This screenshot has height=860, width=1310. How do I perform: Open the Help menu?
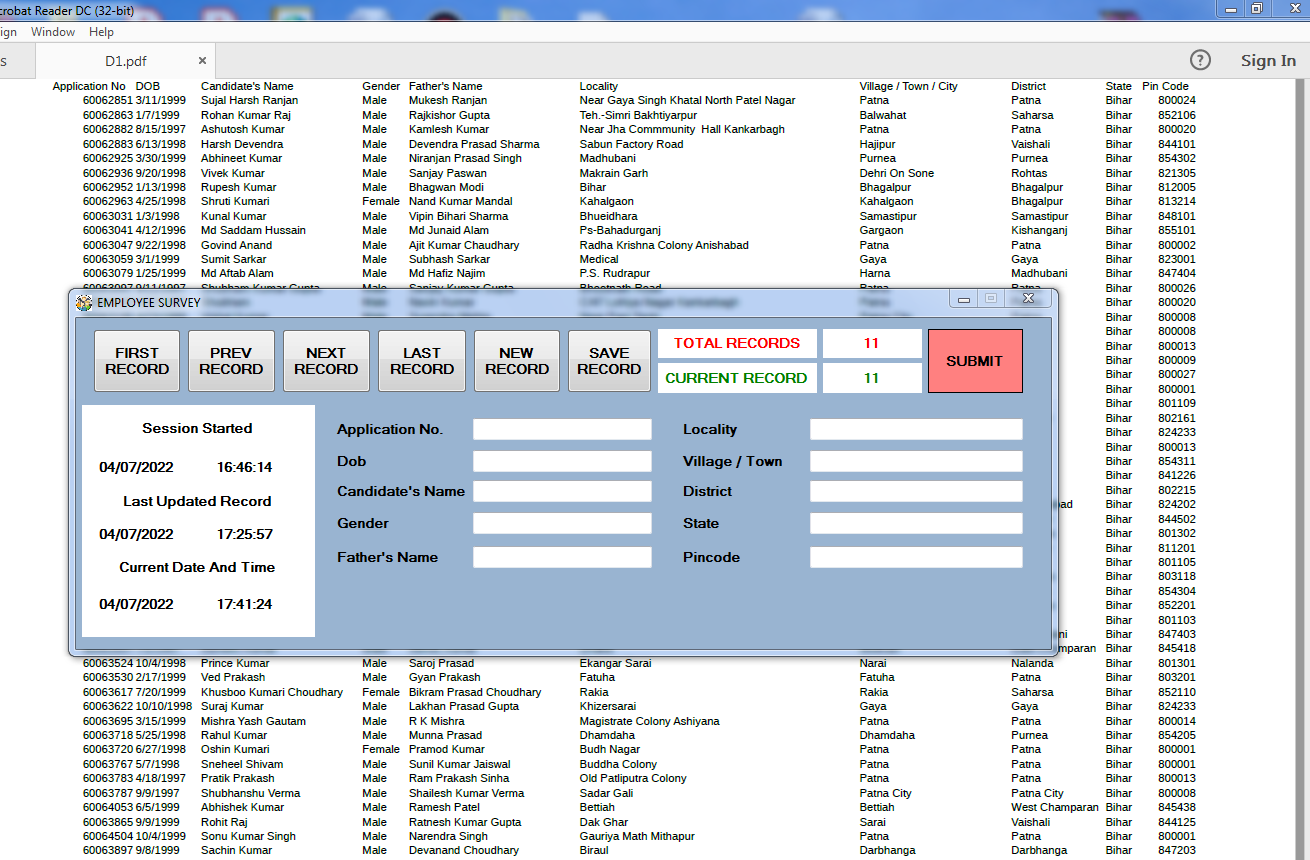101,31
